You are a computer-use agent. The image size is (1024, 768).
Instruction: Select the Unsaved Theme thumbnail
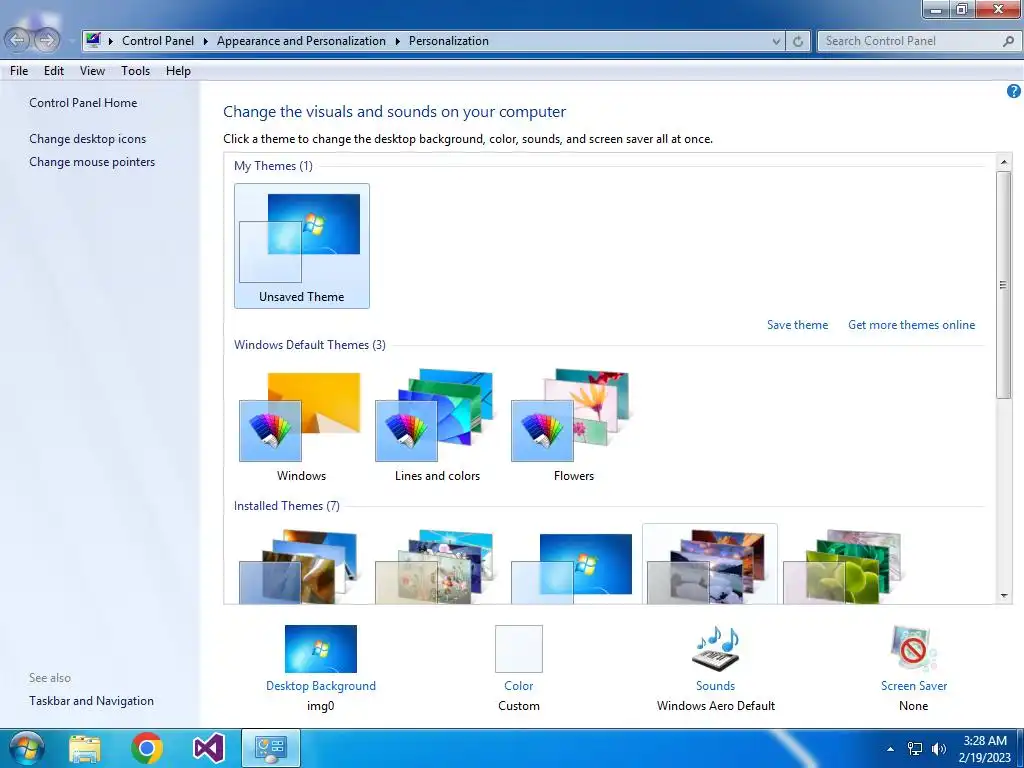click(302, 246)
